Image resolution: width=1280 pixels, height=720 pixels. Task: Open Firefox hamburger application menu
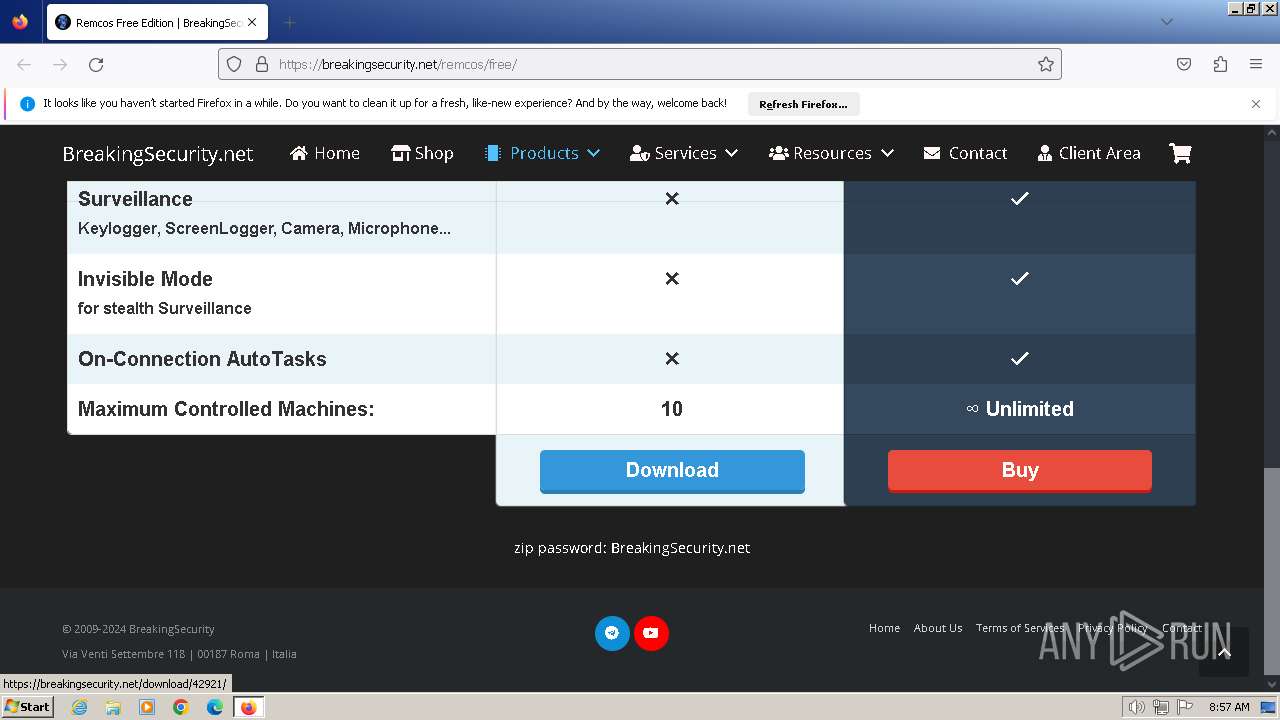[x=1256, y=64]
